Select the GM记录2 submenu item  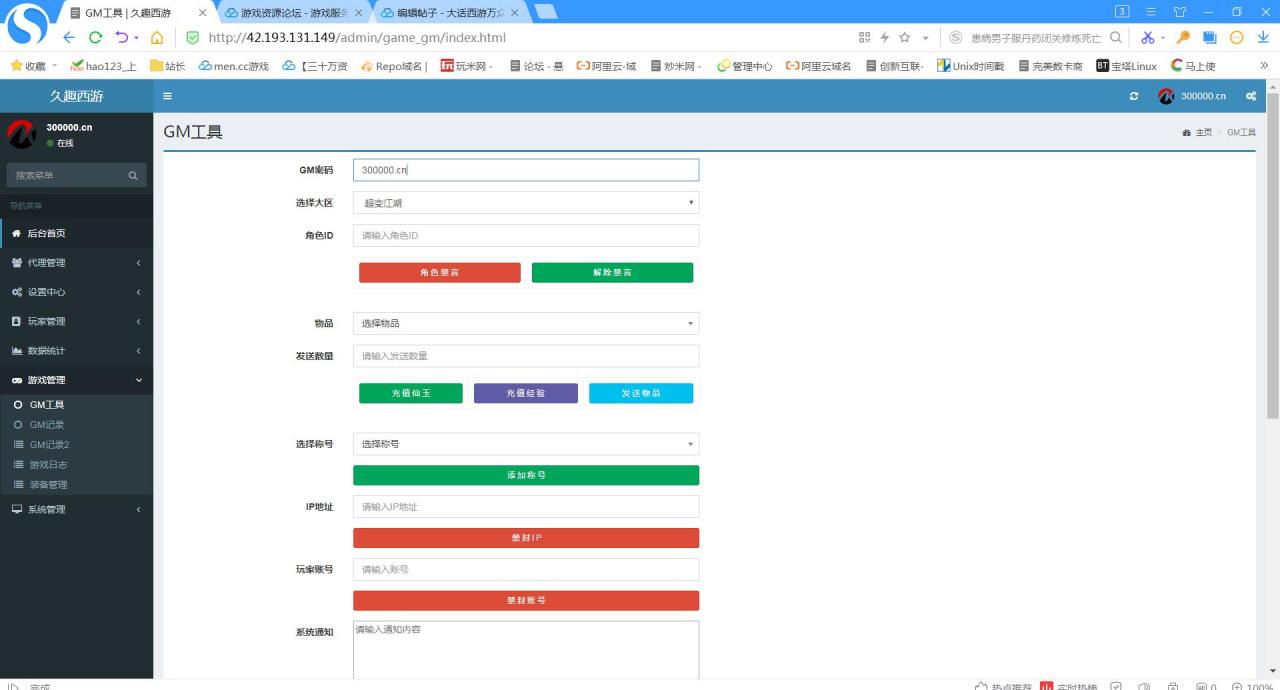(76, 445)
